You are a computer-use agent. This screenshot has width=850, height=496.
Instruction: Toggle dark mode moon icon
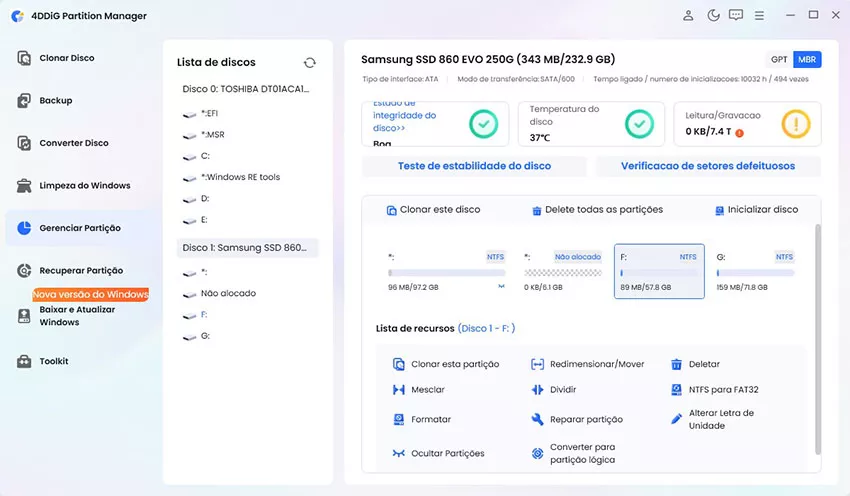713,16
